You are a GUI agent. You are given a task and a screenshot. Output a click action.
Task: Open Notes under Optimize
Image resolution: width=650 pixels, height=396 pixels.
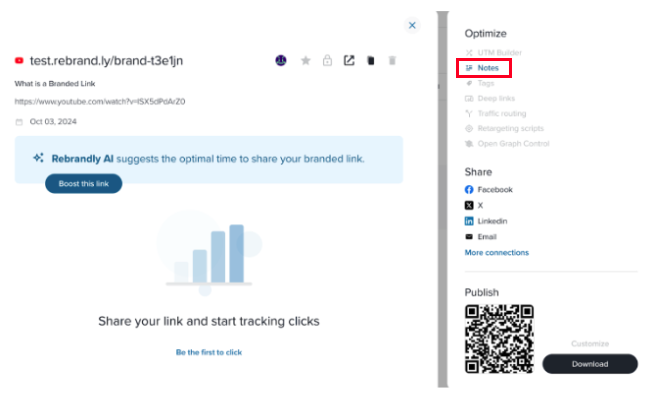click(483, 68)
